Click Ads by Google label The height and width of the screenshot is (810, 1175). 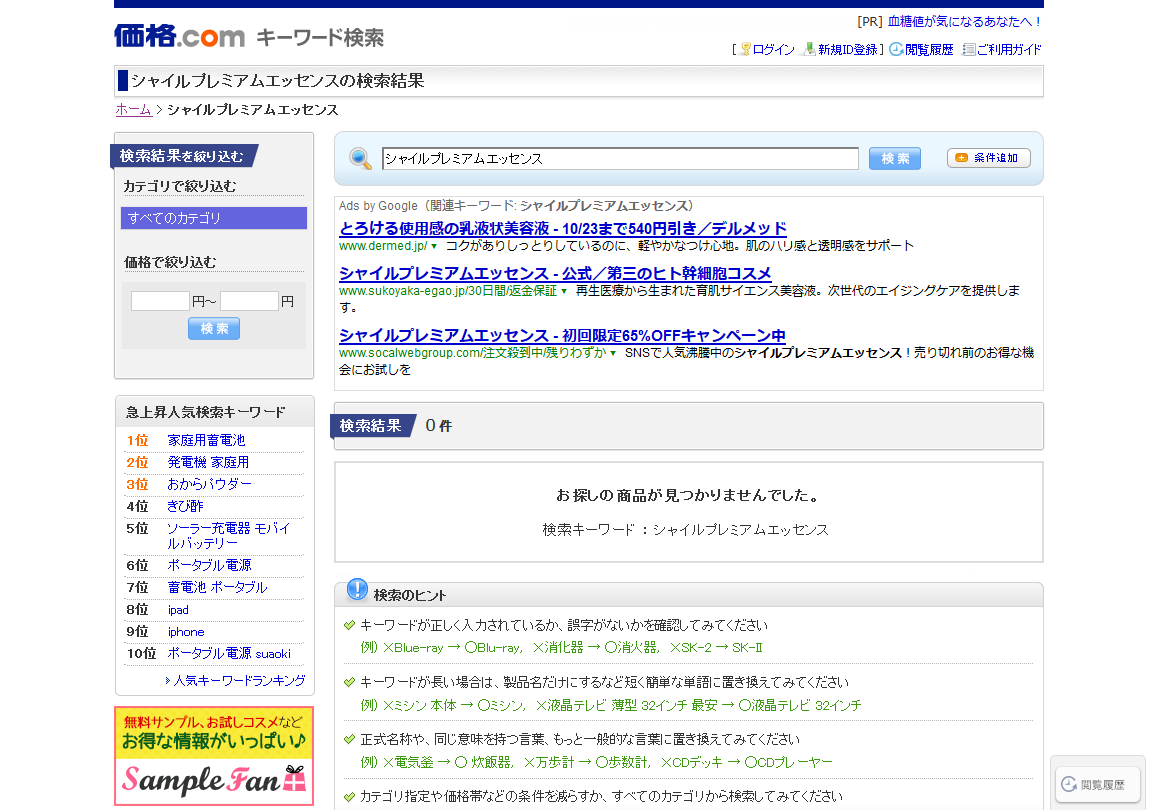378,206
